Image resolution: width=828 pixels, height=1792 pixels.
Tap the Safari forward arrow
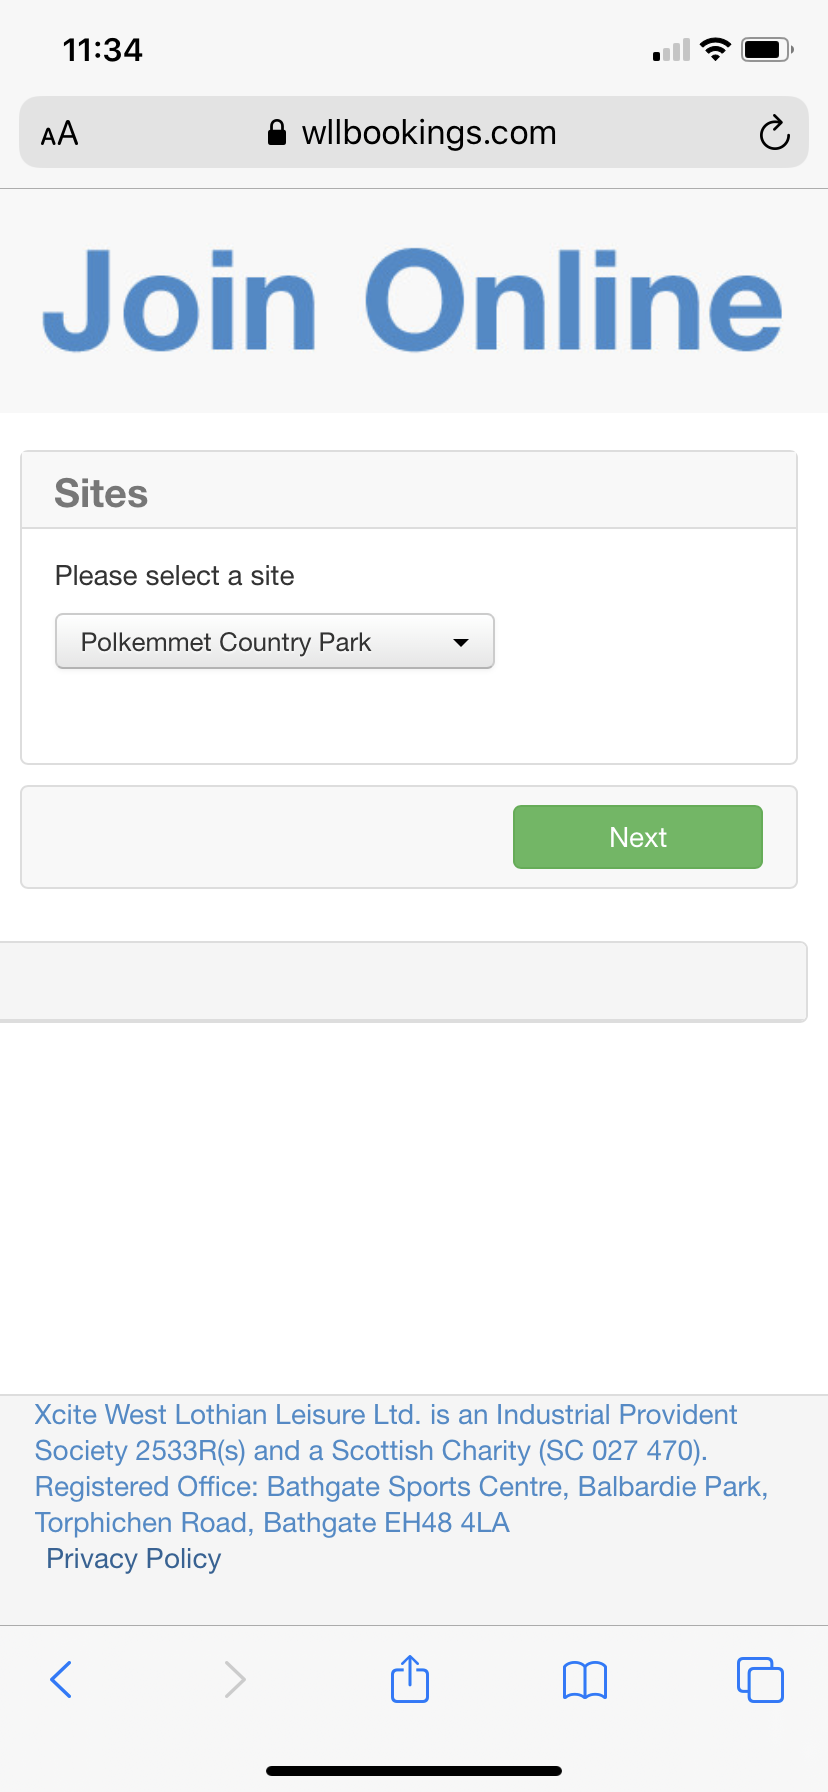coord(235,1680)
